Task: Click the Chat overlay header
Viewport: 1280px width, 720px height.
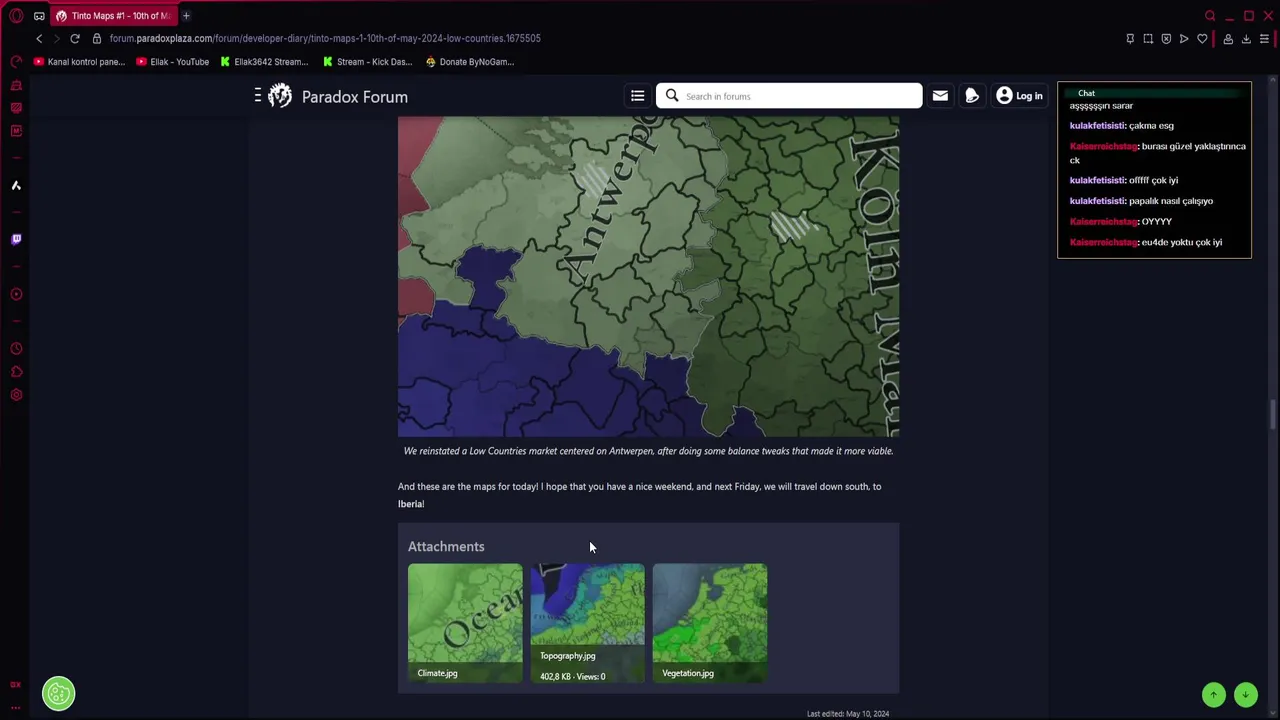Action: 1154,93
